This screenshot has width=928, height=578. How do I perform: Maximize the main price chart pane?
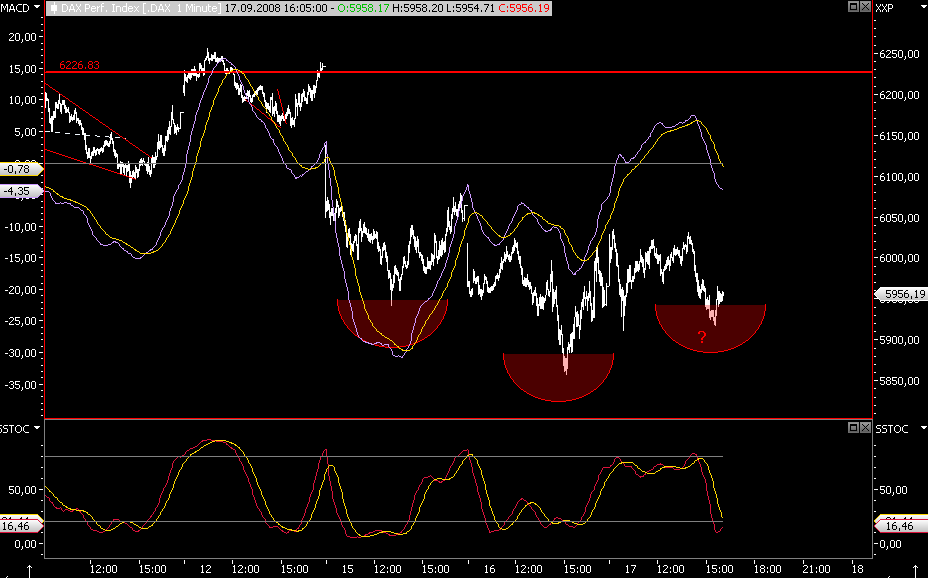tap(853, 7)
